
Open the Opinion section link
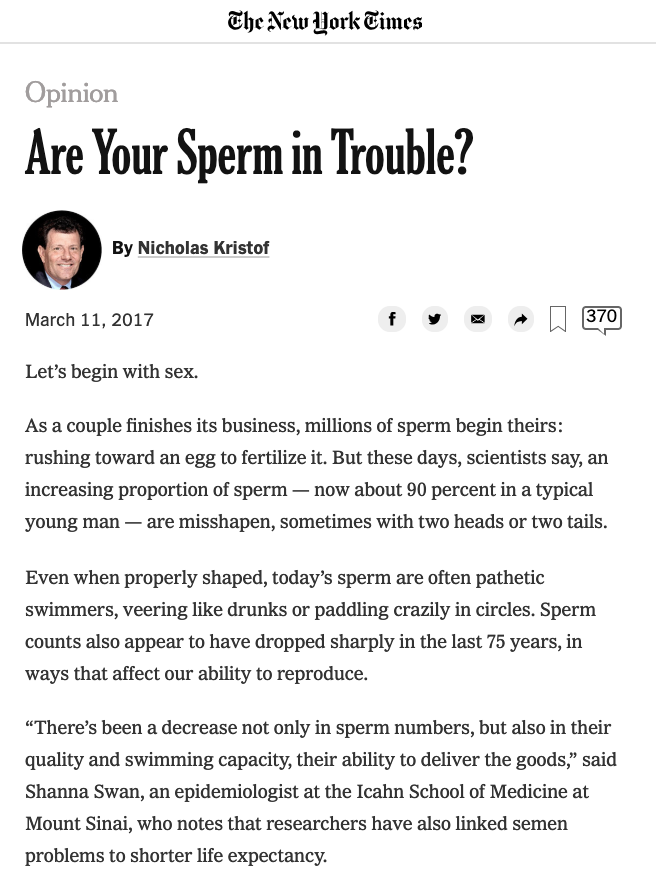coord(72,93)
